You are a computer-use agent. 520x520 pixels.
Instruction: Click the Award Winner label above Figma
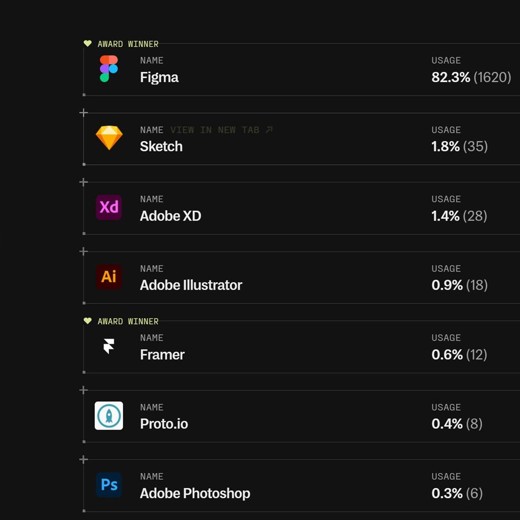pyautogui.click(x=128, y=44)
